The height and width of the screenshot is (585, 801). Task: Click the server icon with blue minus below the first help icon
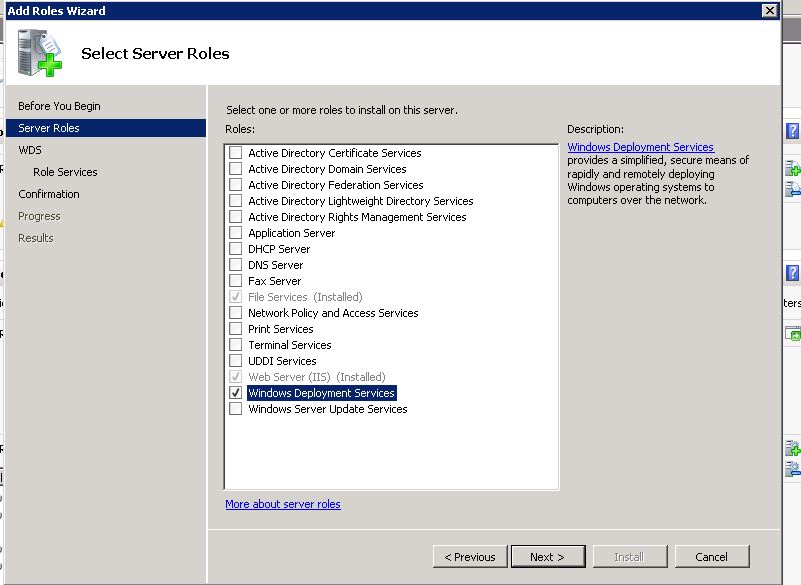click(x=793, y=189)
